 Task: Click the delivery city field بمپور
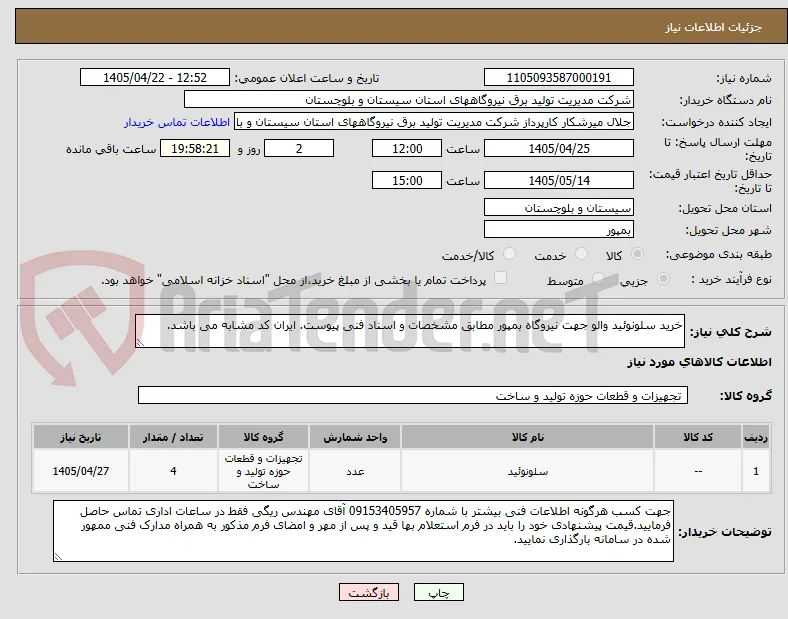click(558, 229)
